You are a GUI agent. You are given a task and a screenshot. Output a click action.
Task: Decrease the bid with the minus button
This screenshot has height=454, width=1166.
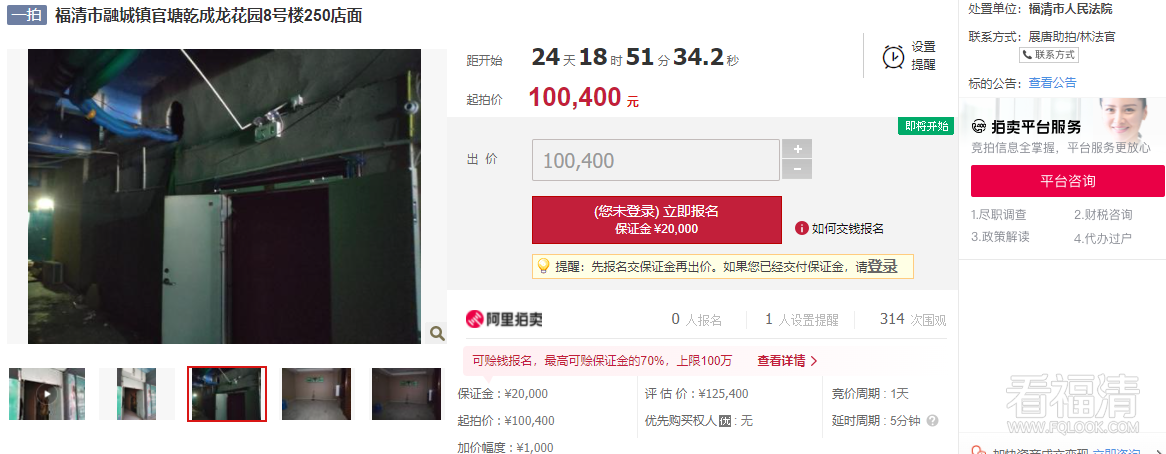(797, 169)
